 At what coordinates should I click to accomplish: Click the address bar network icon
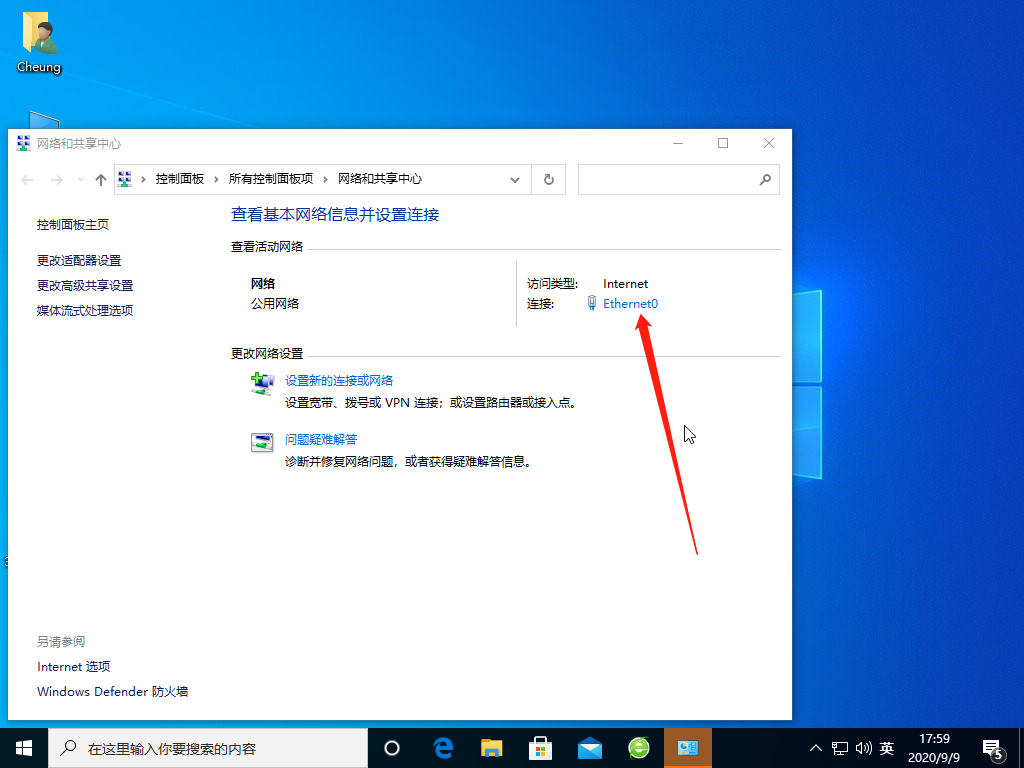(x=125, y=179)
